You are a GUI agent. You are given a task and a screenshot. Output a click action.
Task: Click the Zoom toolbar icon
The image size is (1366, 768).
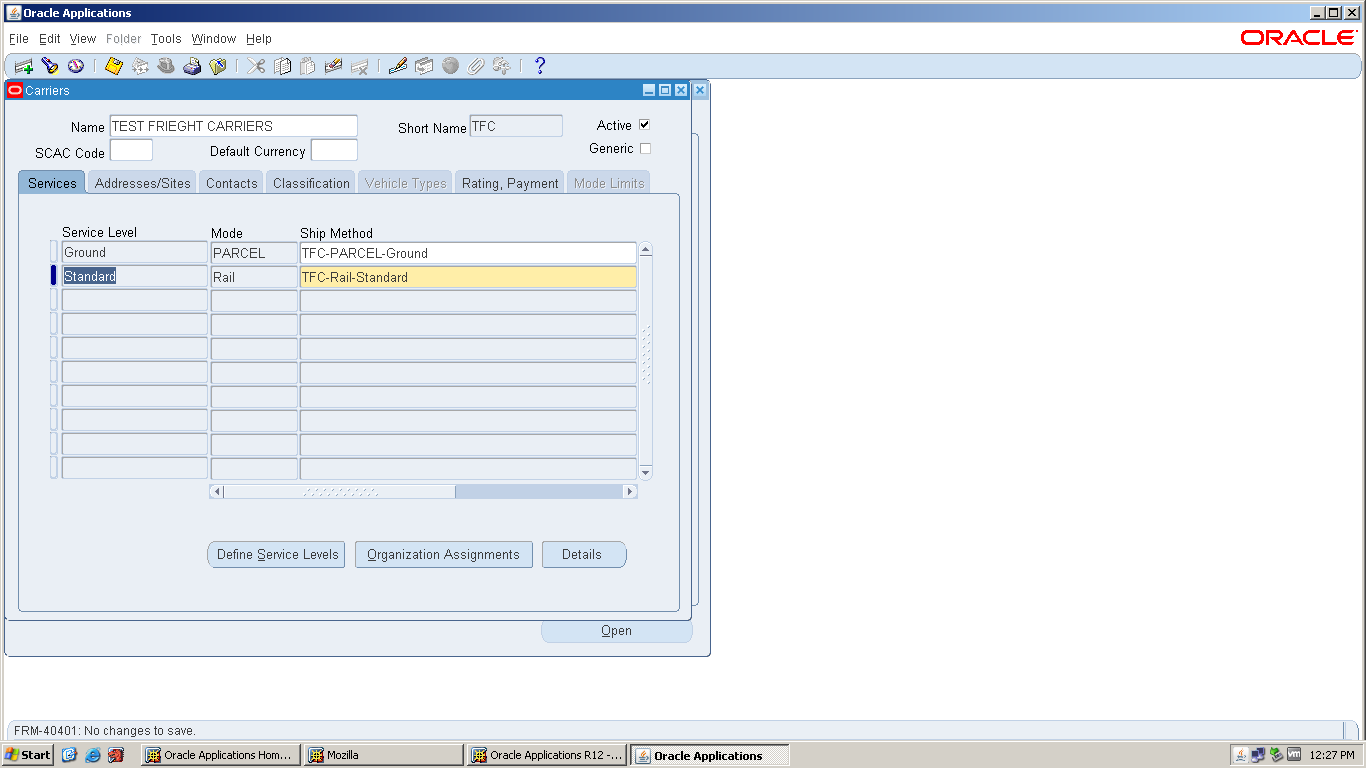[x=424, y=66]
